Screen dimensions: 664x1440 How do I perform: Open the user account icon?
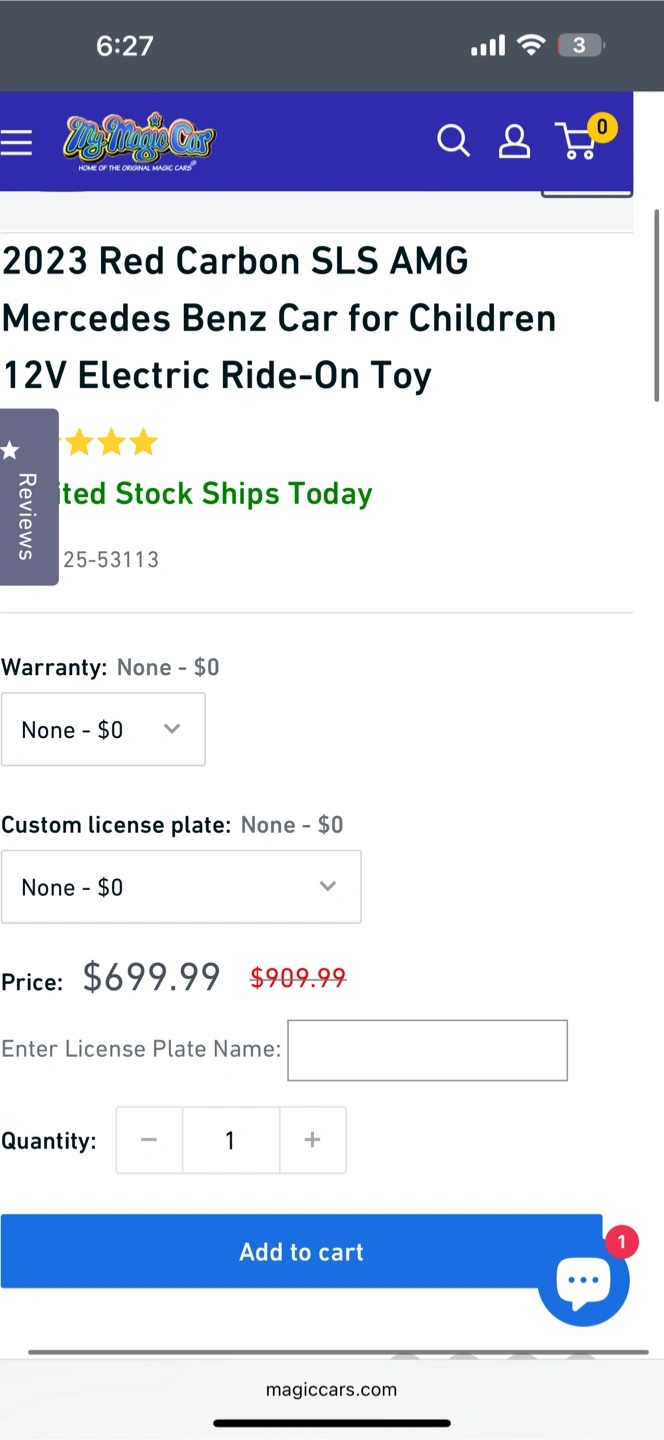(x=514, y=141)
